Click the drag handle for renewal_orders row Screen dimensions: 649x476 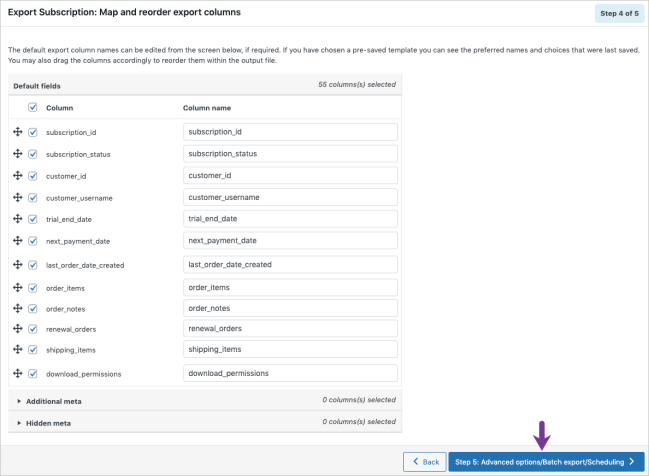pos(18,329)
